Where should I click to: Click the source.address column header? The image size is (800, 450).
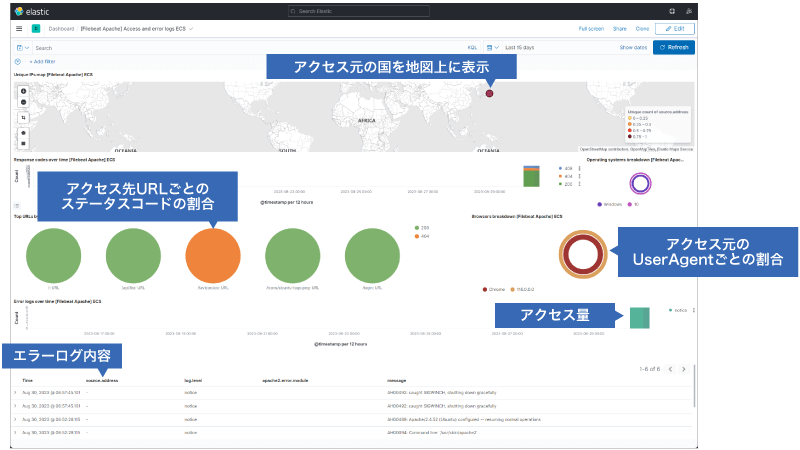tap(102, 381)
